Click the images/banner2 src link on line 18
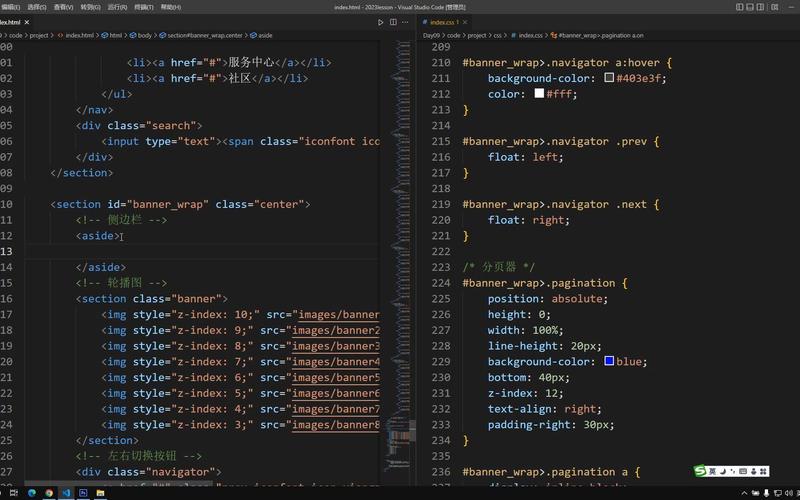 336,330
